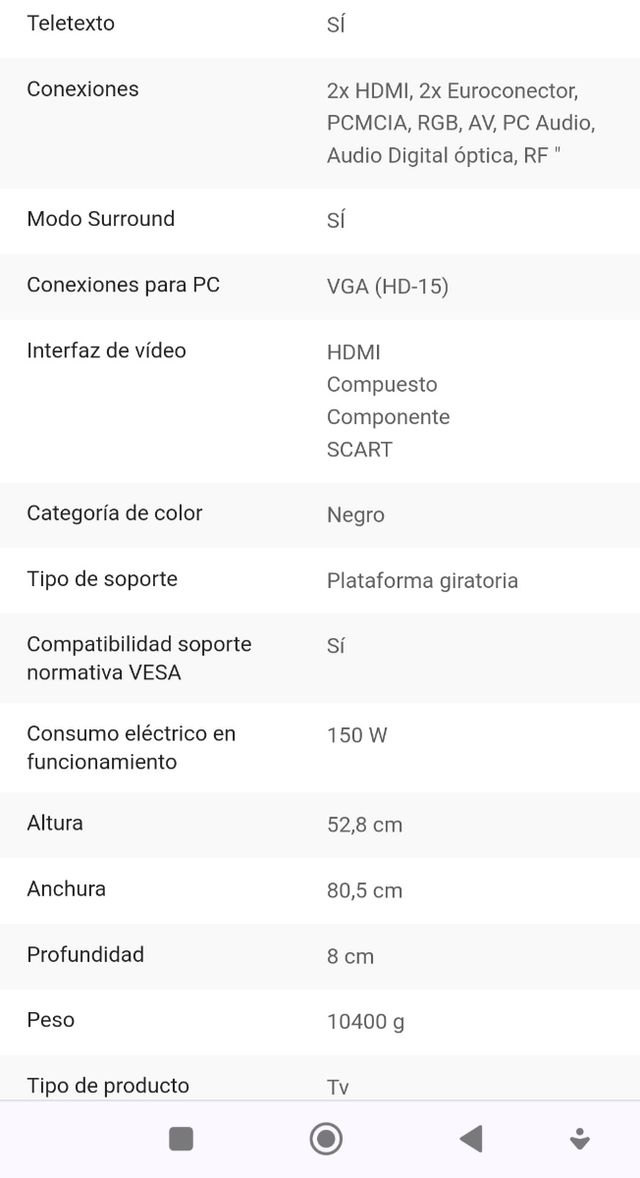Tap the Teletexto specification label
This screenshot has height=1178, width=640.
pyautogui.click(x=71, y=23)
